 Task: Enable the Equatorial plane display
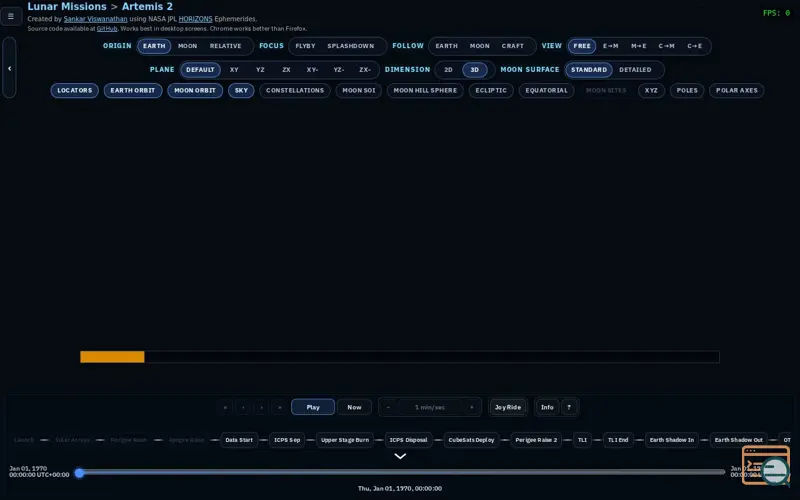[x=546, y=90]
